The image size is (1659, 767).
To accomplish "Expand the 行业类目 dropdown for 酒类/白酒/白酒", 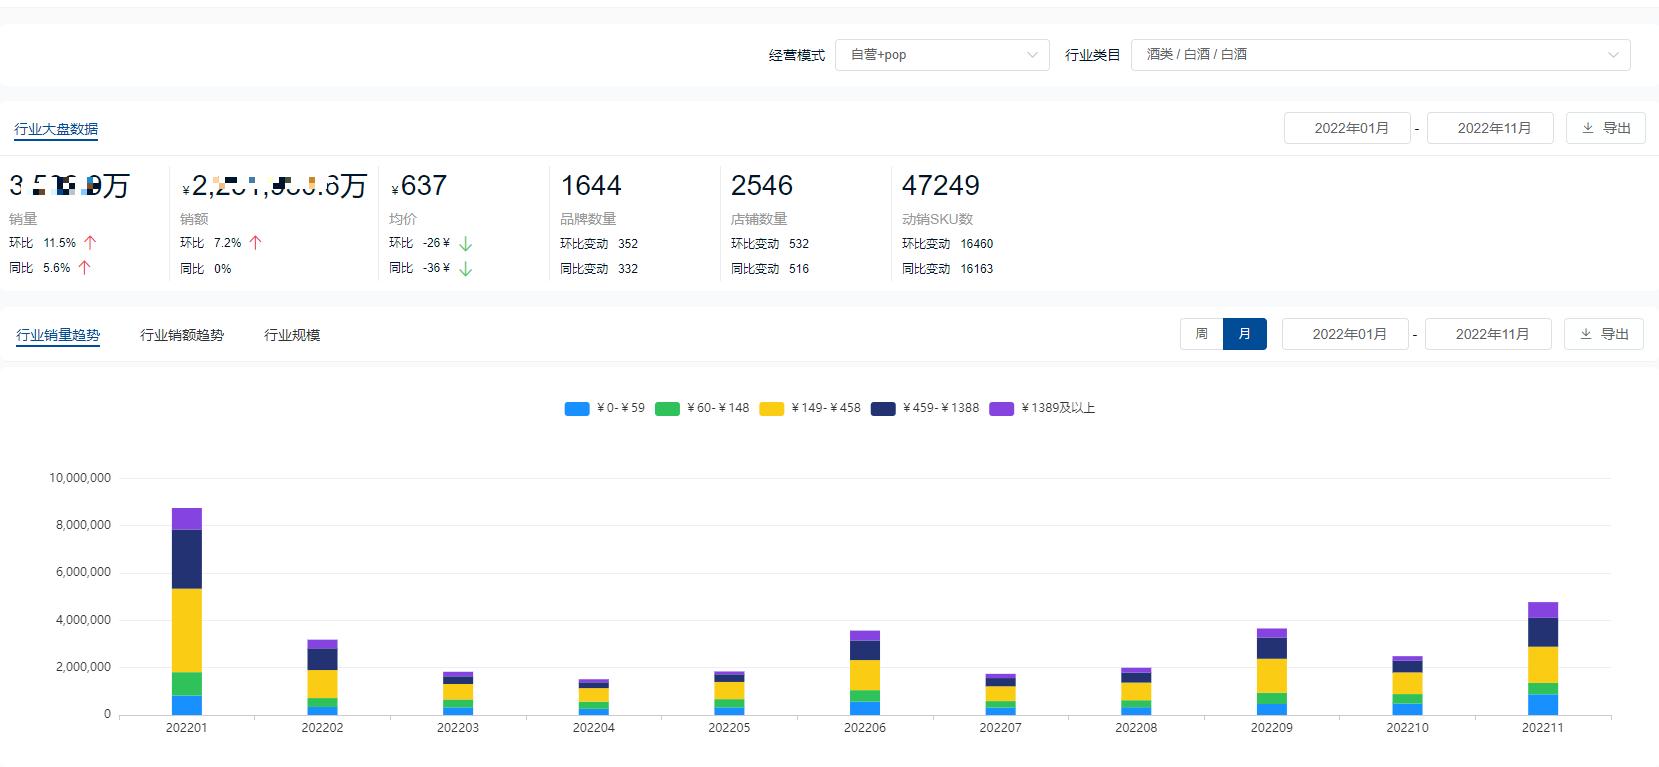I will 1380,55.
